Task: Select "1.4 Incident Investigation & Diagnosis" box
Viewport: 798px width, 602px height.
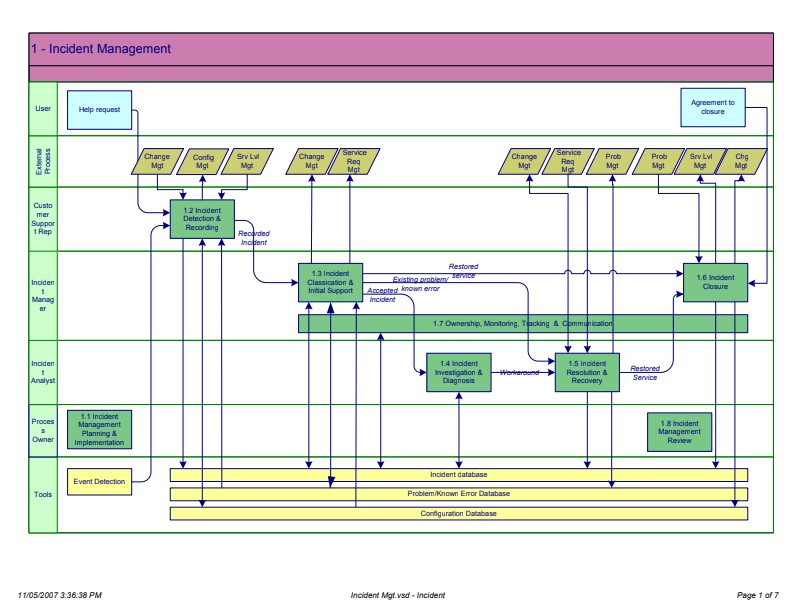Action: [459, 372]
